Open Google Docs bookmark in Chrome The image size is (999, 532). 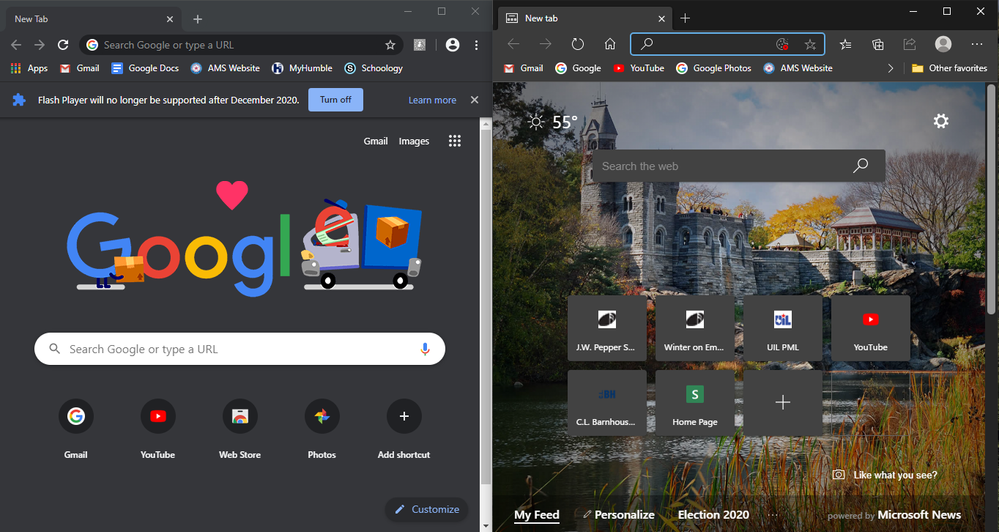145,68
